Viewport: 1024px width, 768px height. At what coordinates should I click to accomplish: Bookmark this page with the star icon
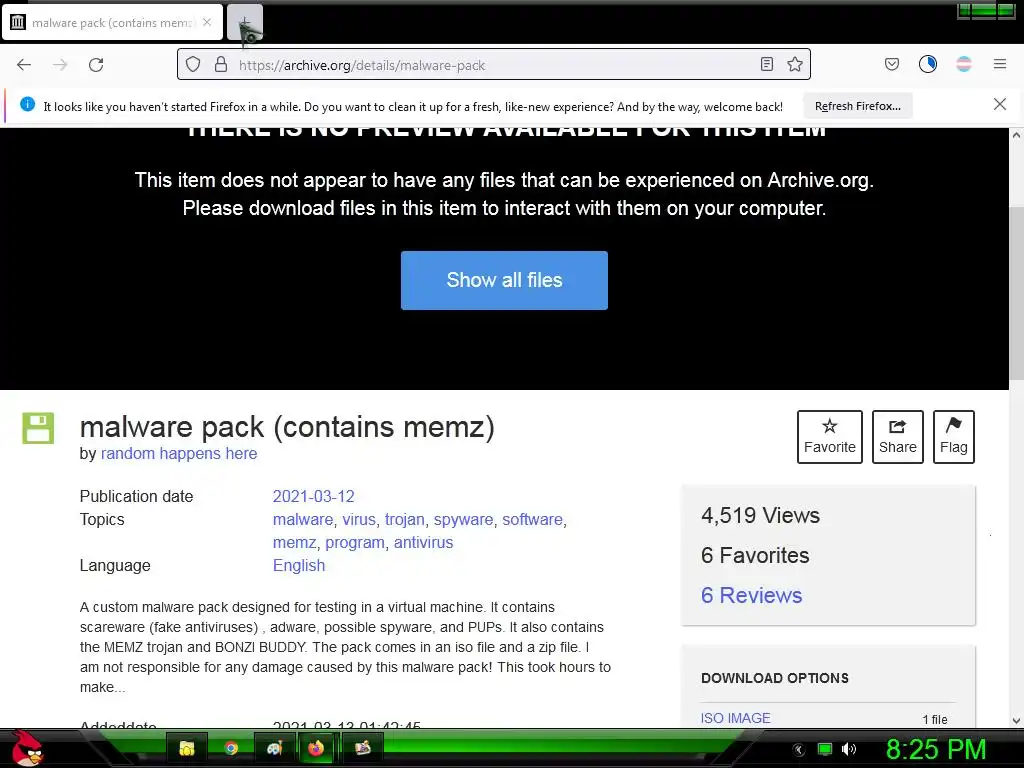tap(795, 64)
